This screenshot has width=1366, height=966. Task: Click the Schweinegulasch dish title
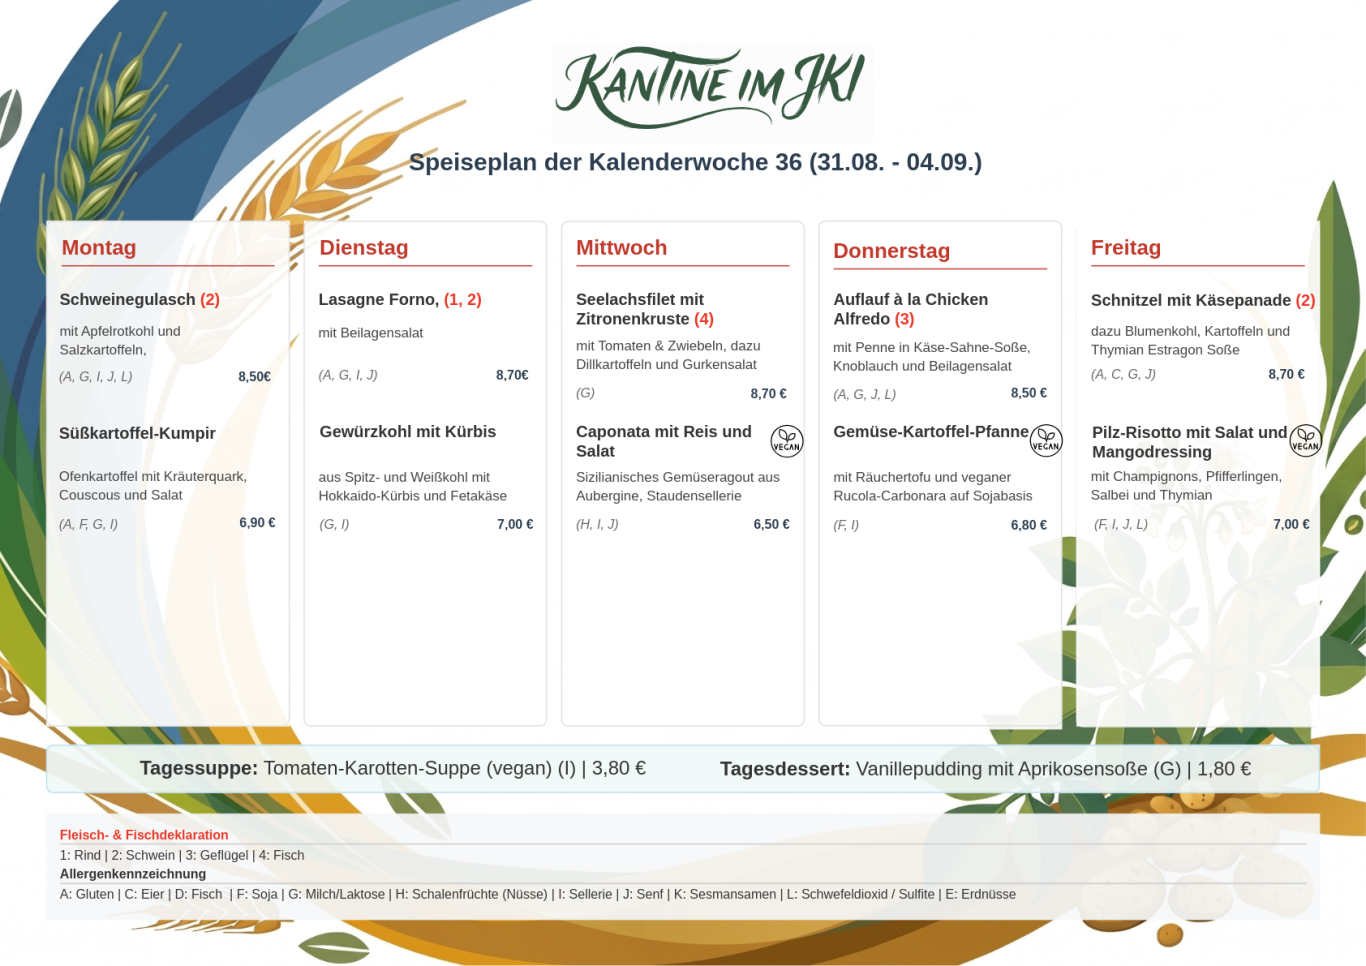click(140, 299)
